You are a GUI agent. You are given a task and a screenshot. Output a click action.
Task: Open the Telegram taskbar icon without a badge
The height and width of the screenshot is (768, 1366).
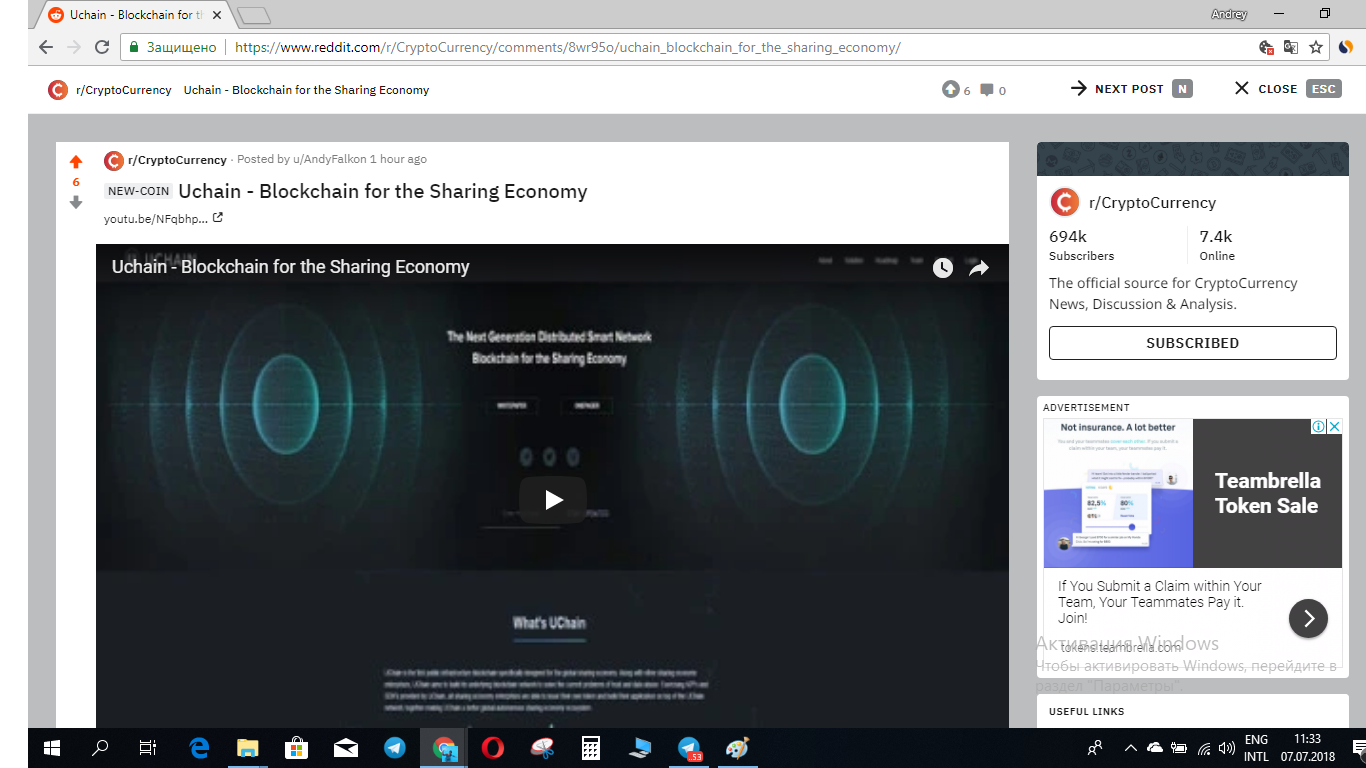(395, 748)
